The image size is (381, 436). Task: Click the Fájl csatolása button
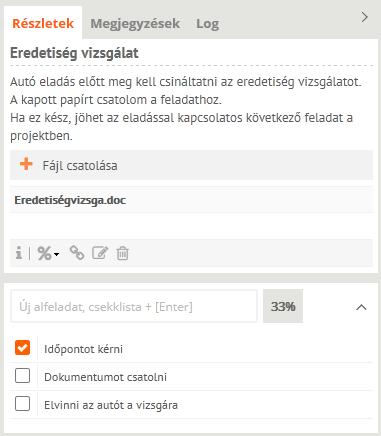[x=191, y=165]
